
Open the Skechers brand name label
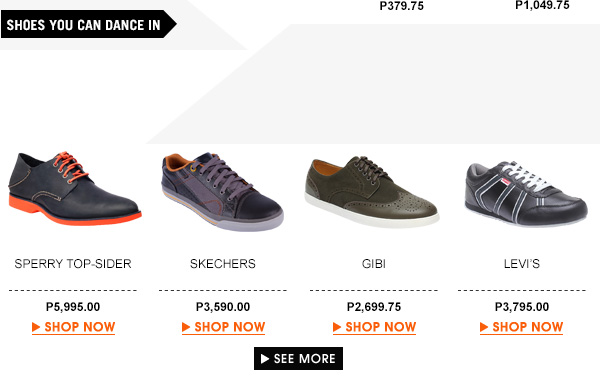[223, 264]
